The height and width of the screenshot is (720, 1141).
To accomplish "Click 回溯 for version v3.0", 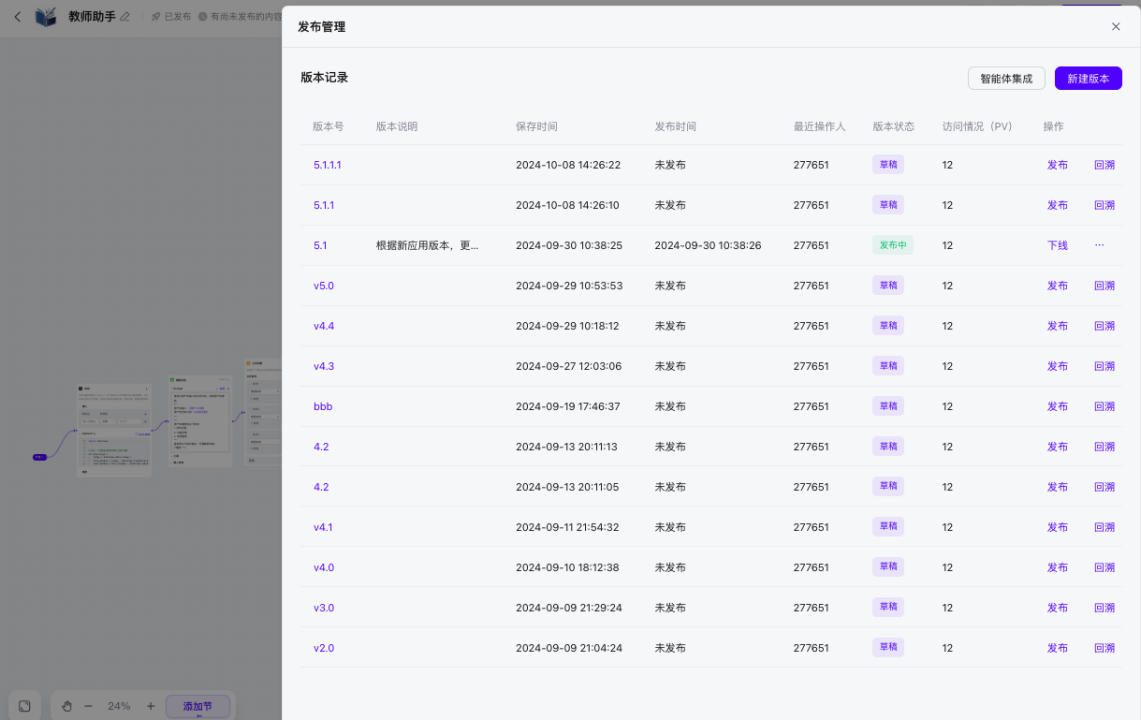I will pyautogui.click(x=1105, y=608).
